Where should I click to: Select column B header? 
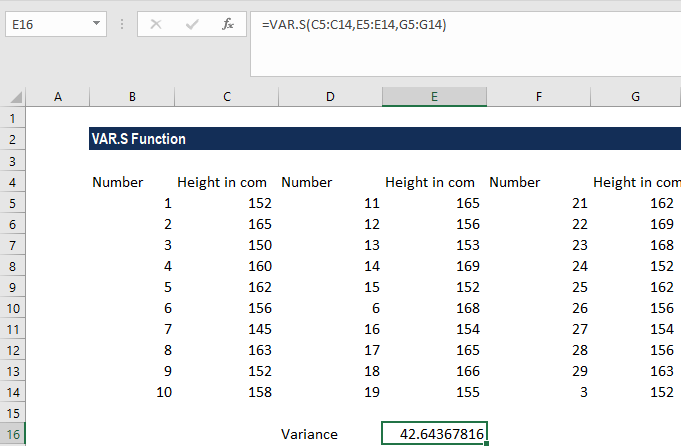[132, 96]
